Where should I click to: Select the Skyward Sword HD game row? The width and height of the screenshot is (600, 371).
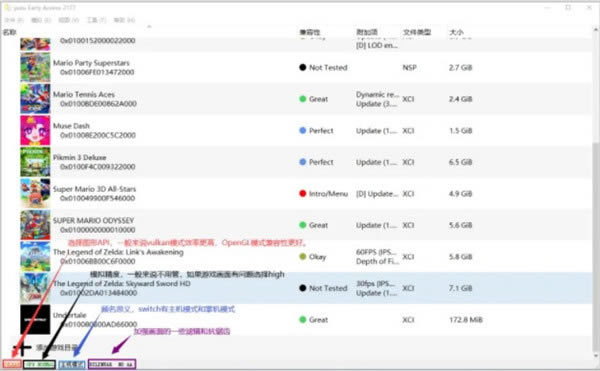(x=297, y=288)
